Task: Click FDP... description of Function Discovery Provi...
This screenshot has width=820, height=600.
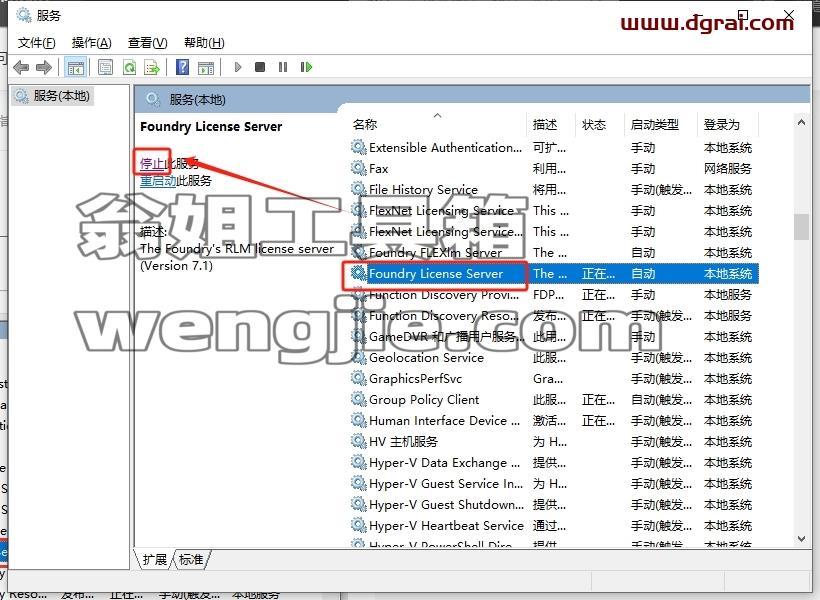Action: point(549,294)
